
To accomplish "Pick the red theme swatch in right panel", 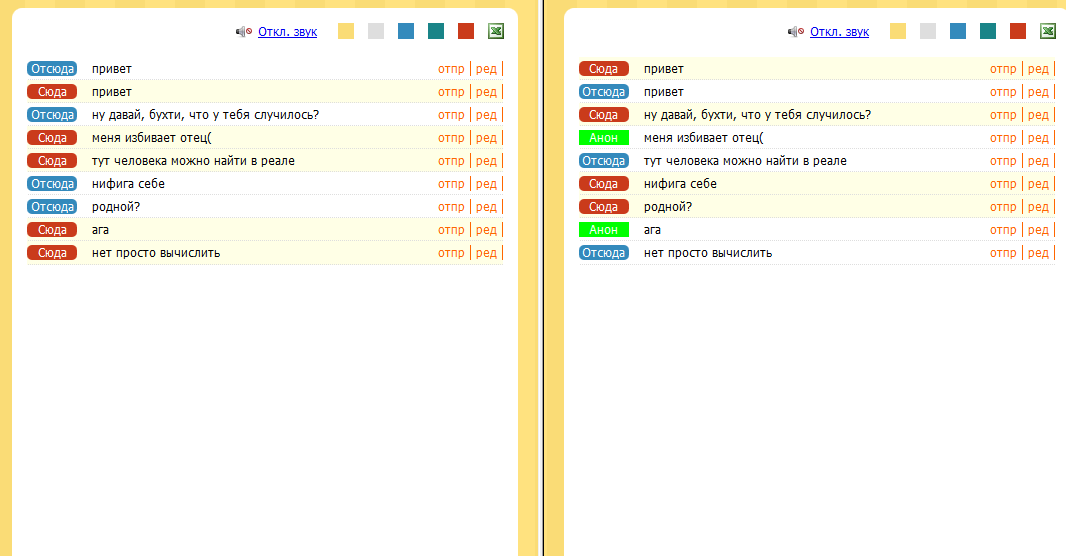I will pos(1018,31).
